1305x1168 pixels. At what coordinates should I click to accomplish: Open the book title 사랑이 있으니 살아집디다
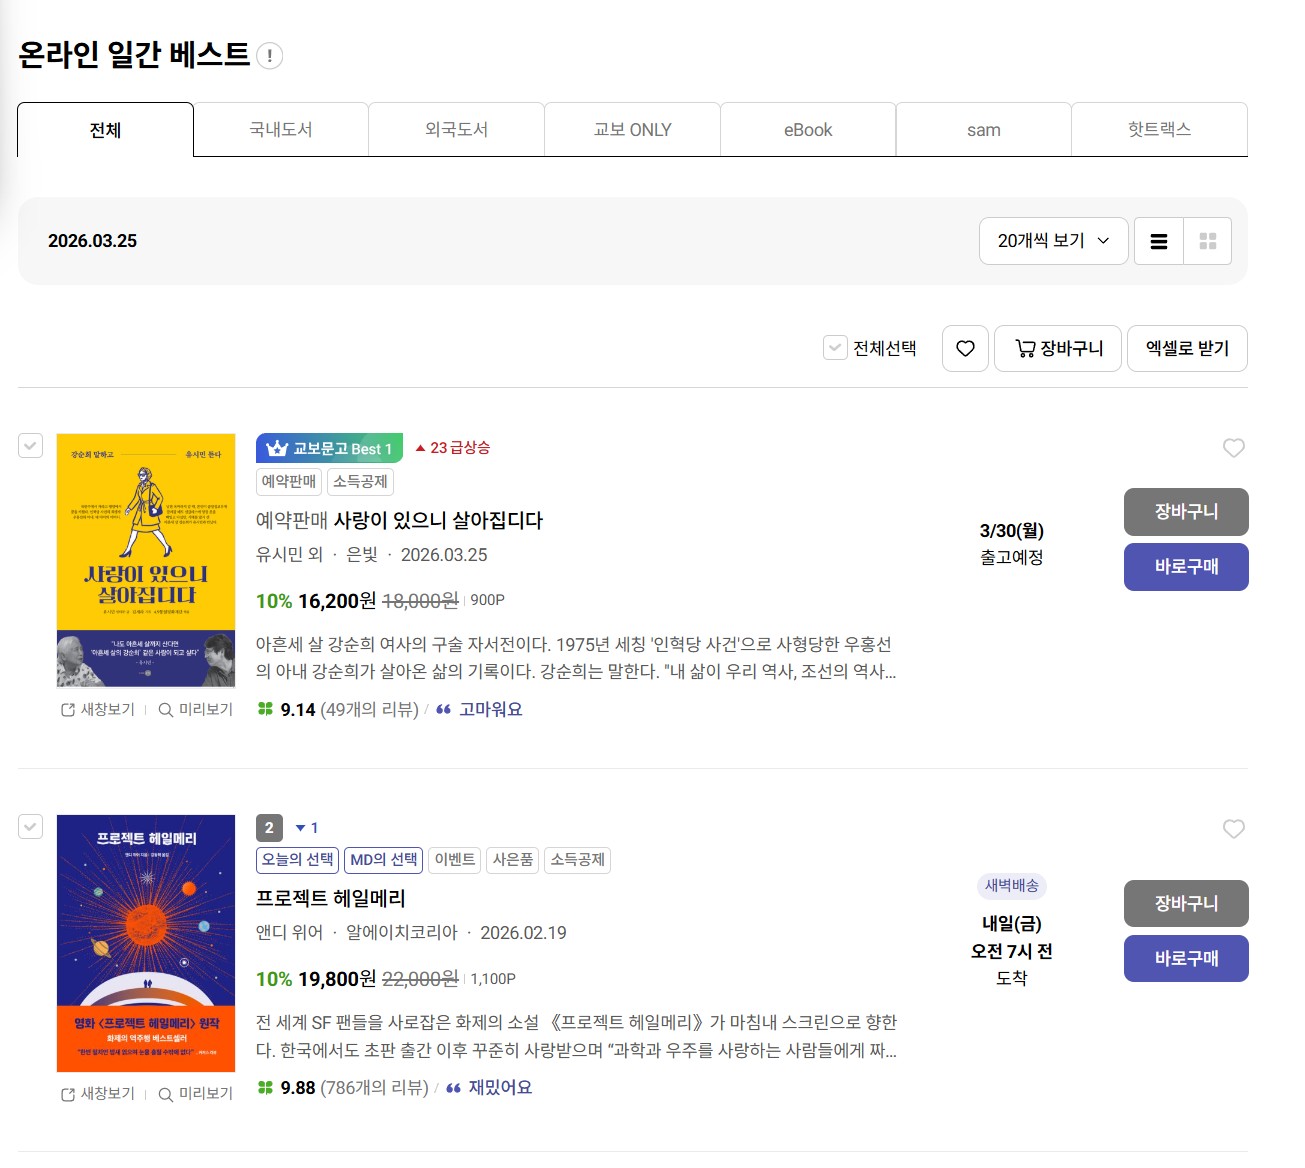pyautogui.click(x=438, y=520)
